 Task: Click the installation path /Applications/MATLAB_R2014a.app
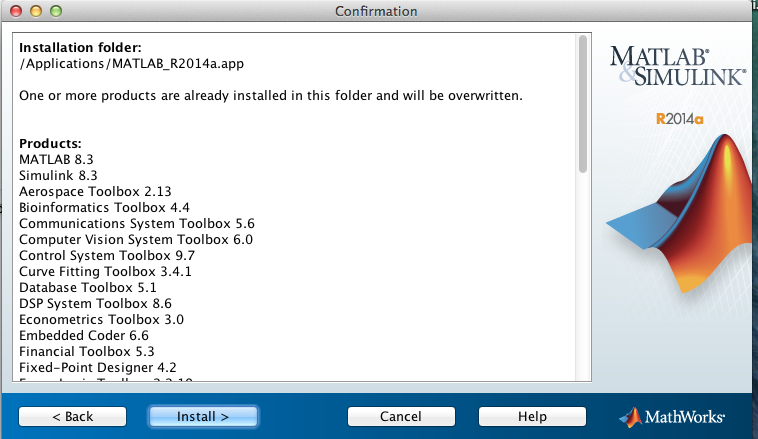131,64
